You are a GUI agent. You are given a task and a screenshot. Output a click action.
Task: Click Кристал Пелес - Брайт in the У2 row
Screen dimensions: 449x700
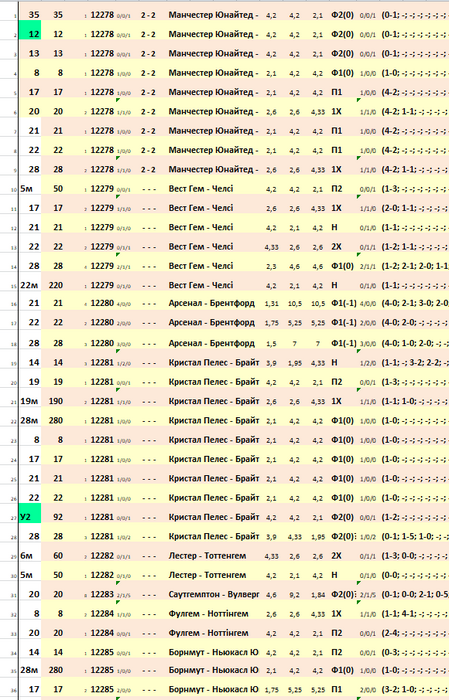(213, 517)
